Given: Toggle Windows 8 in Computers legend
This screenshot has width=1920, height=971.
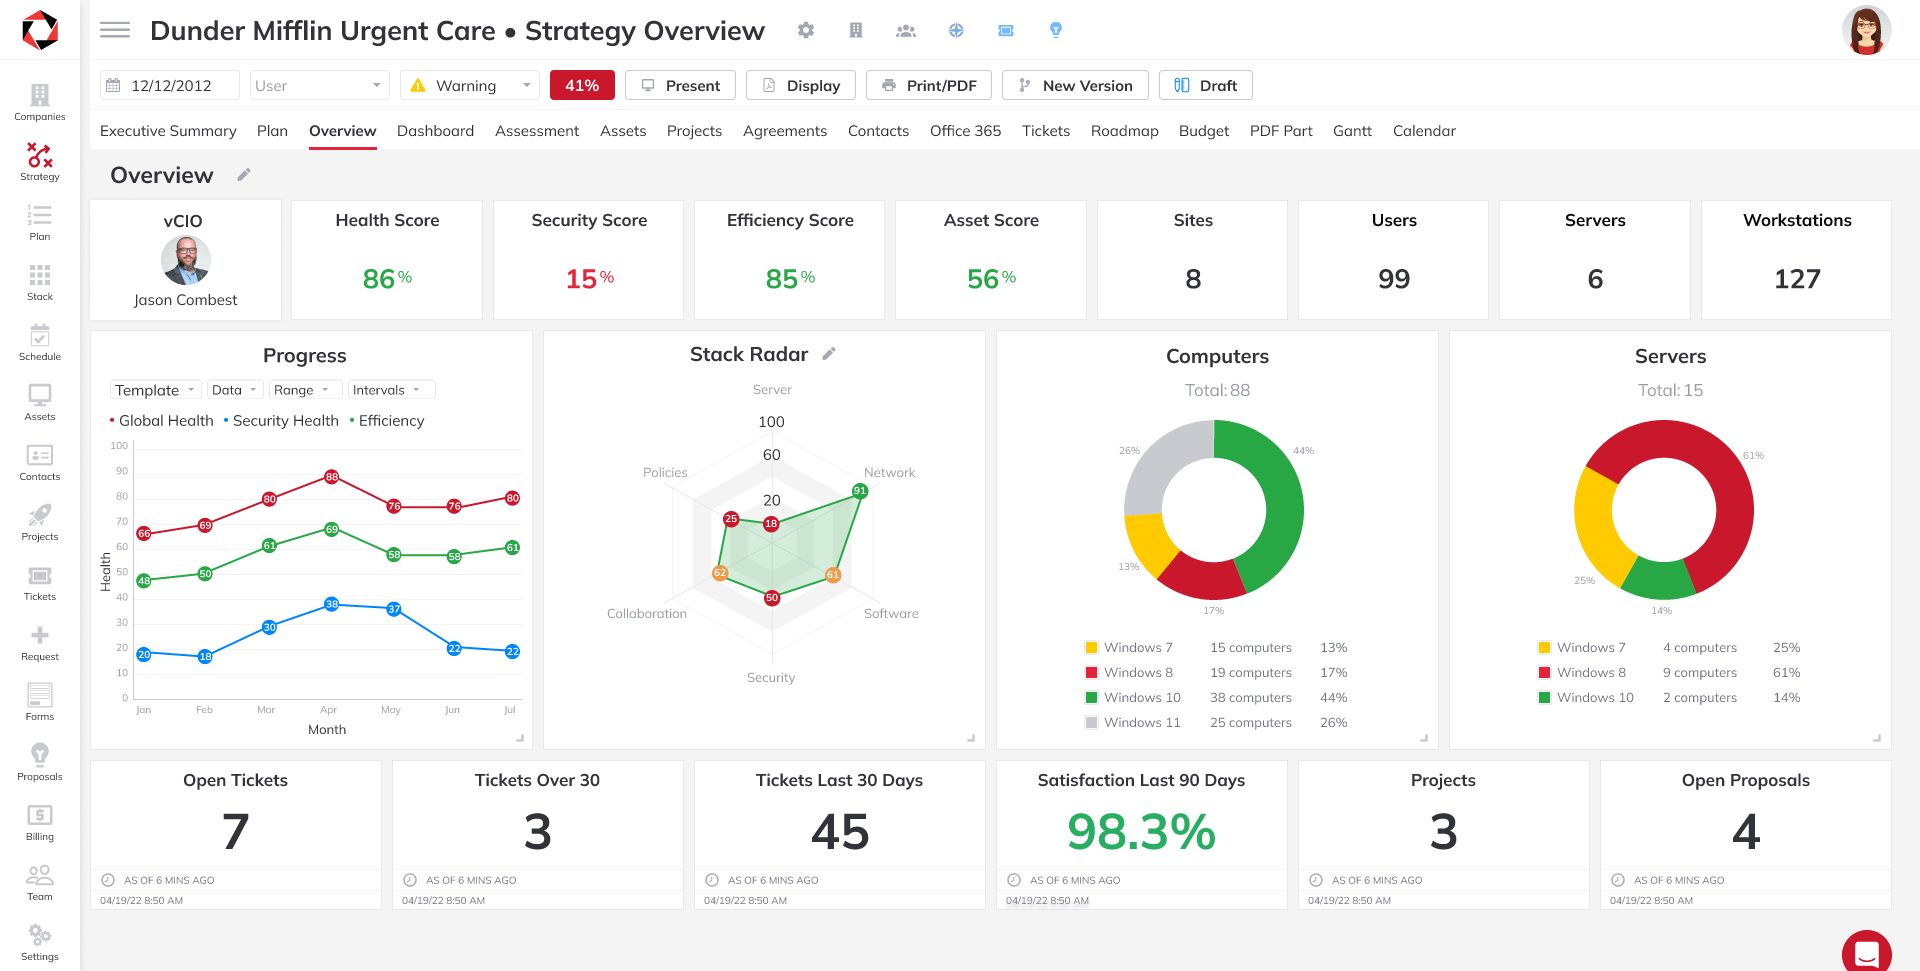Looking at the screenshot, I should (x=1129, y=673).
